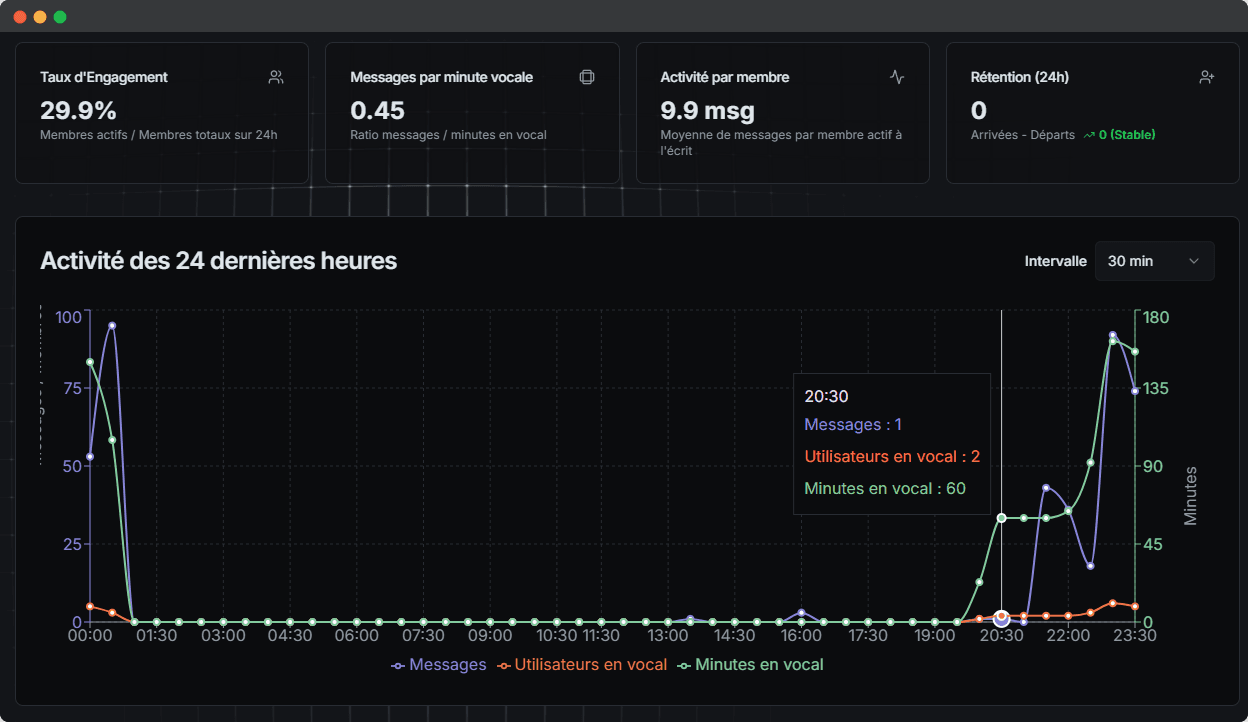
Task: Click the red close window button
Action: coord(20,17)
